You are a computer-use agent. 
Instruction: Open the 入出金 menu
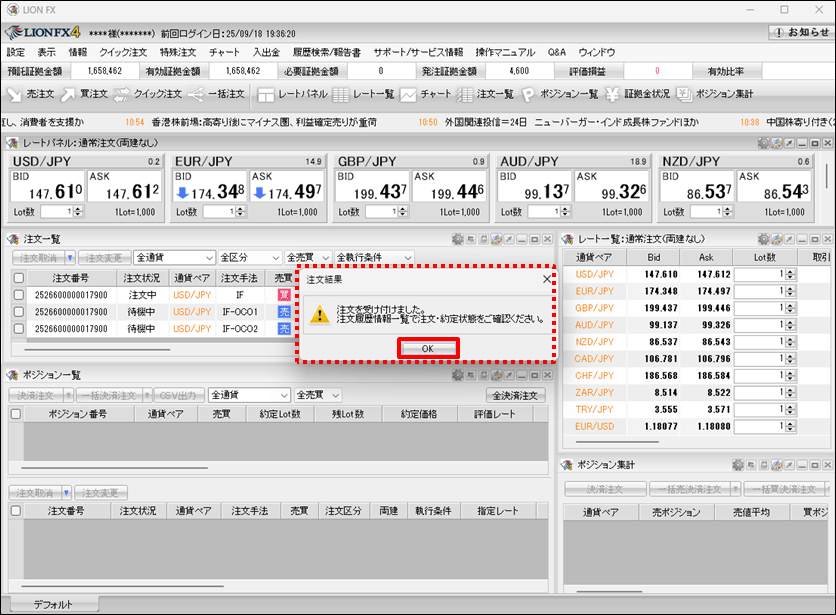point(266,52)
